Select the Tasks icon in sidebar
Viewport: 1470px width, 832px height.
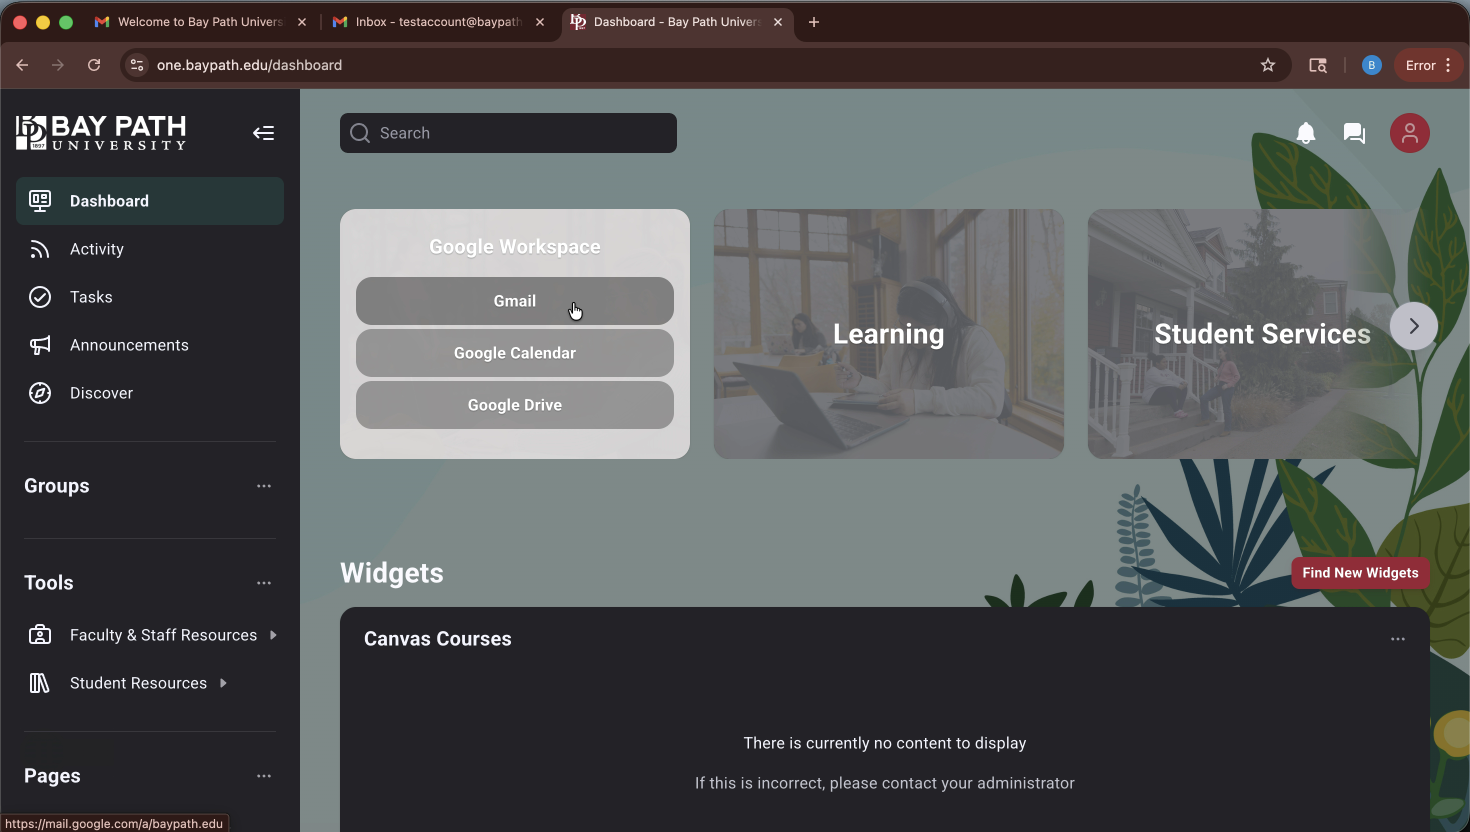tap(40, 297)
